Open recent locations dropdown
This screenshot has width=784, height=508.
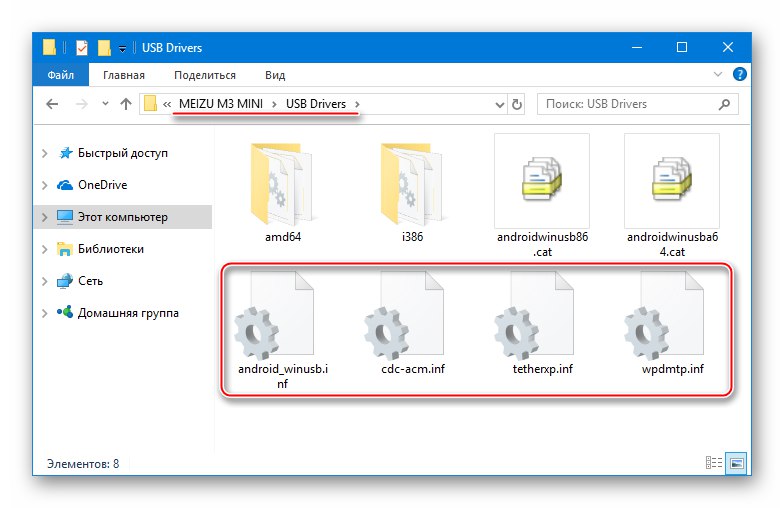tap(105, 104)
